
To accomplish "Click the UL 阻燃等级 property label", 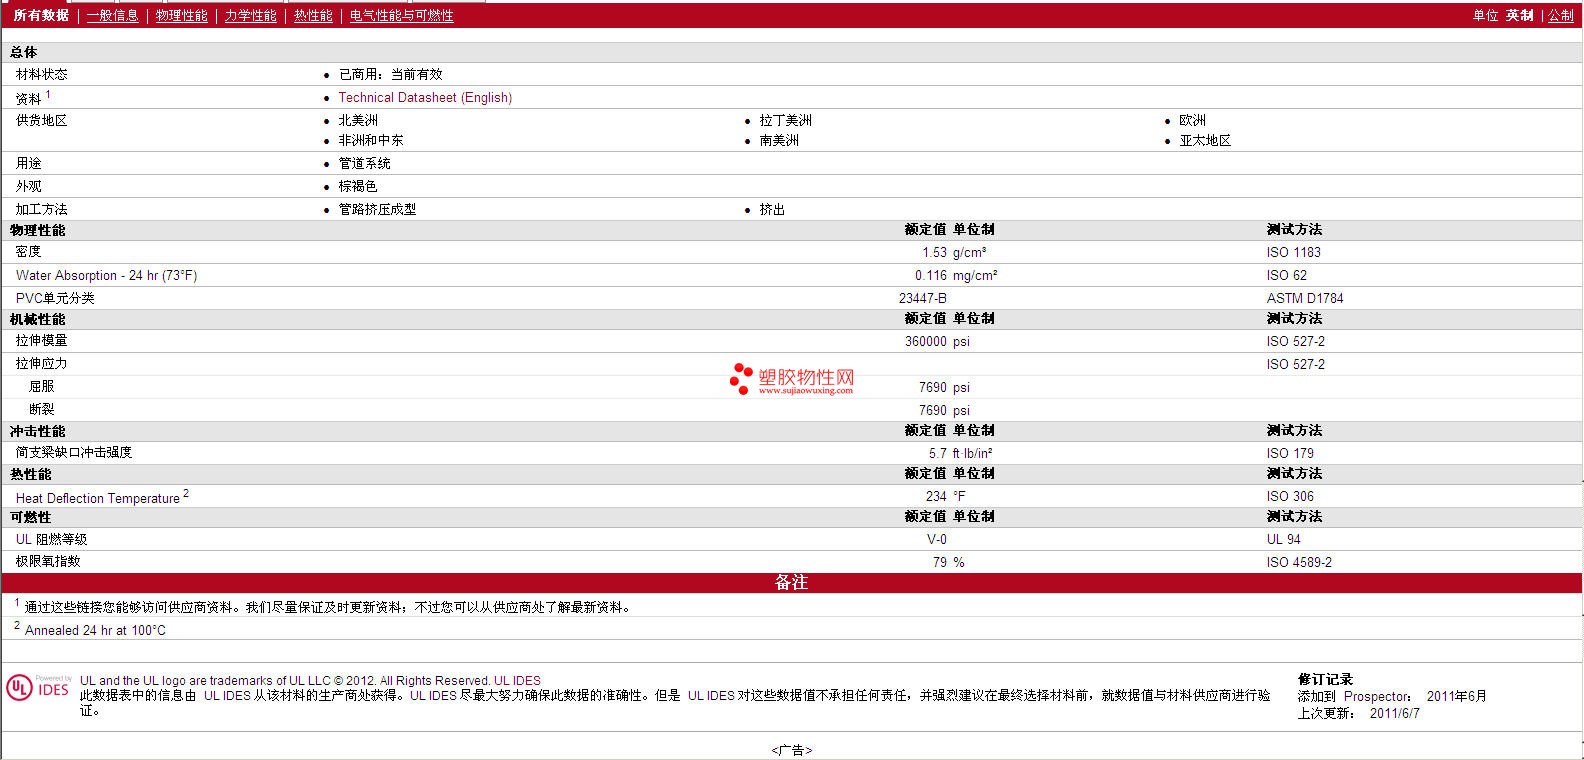I will pos(51,539).
